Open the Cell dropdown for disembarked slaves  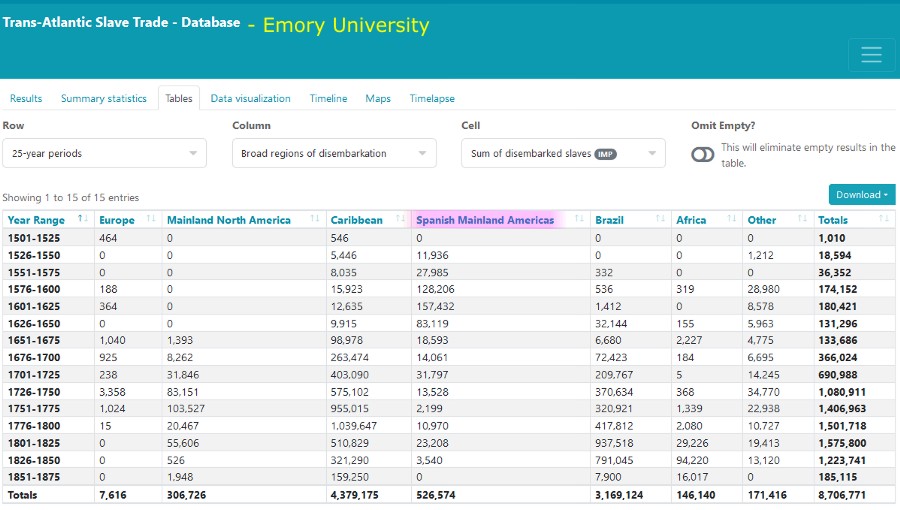(563, 153)
